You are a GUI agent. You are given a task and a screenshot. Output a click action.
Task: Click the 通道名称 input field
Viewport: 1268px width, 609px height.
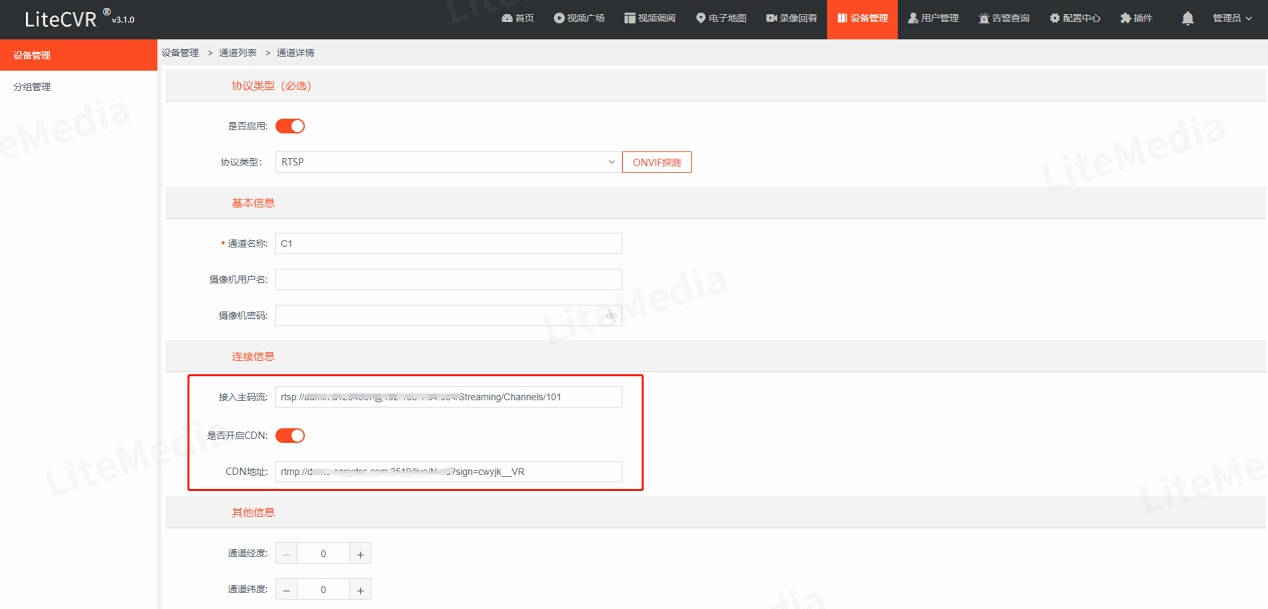point(448,243)
